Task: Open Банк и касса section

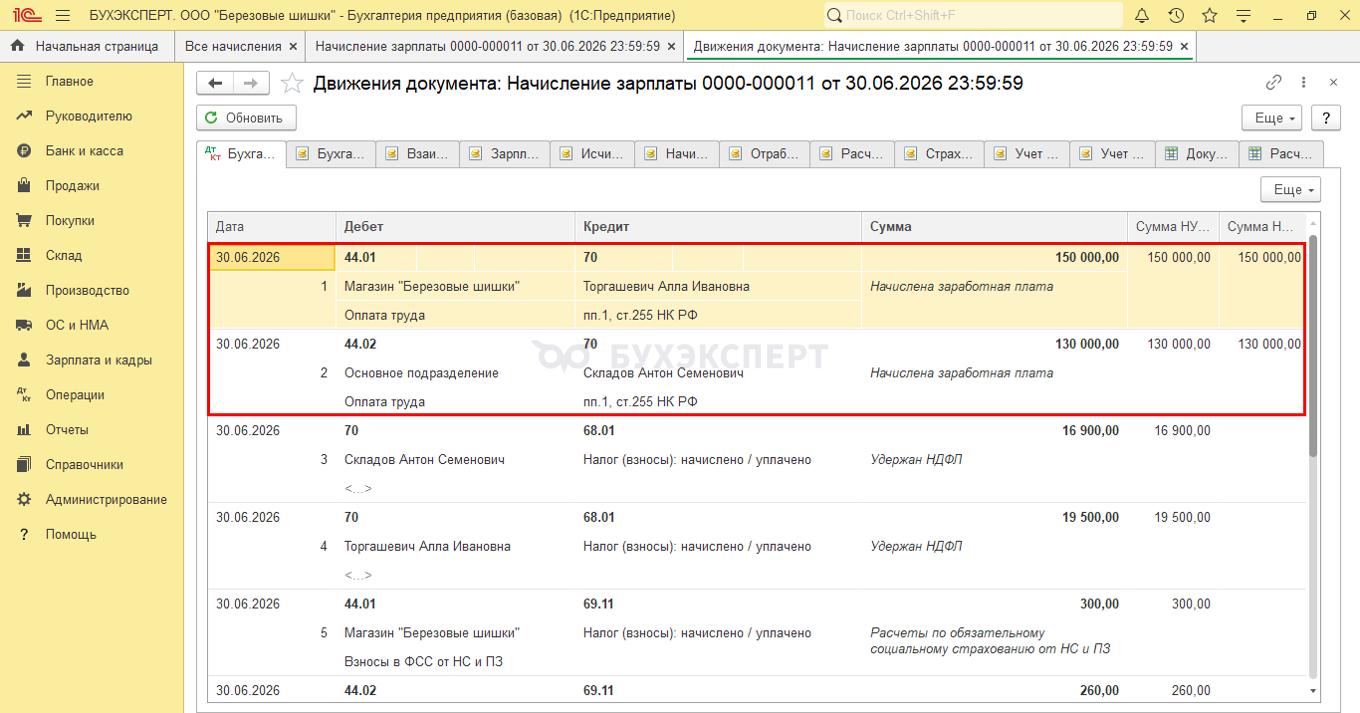Action: pos(84,151)
